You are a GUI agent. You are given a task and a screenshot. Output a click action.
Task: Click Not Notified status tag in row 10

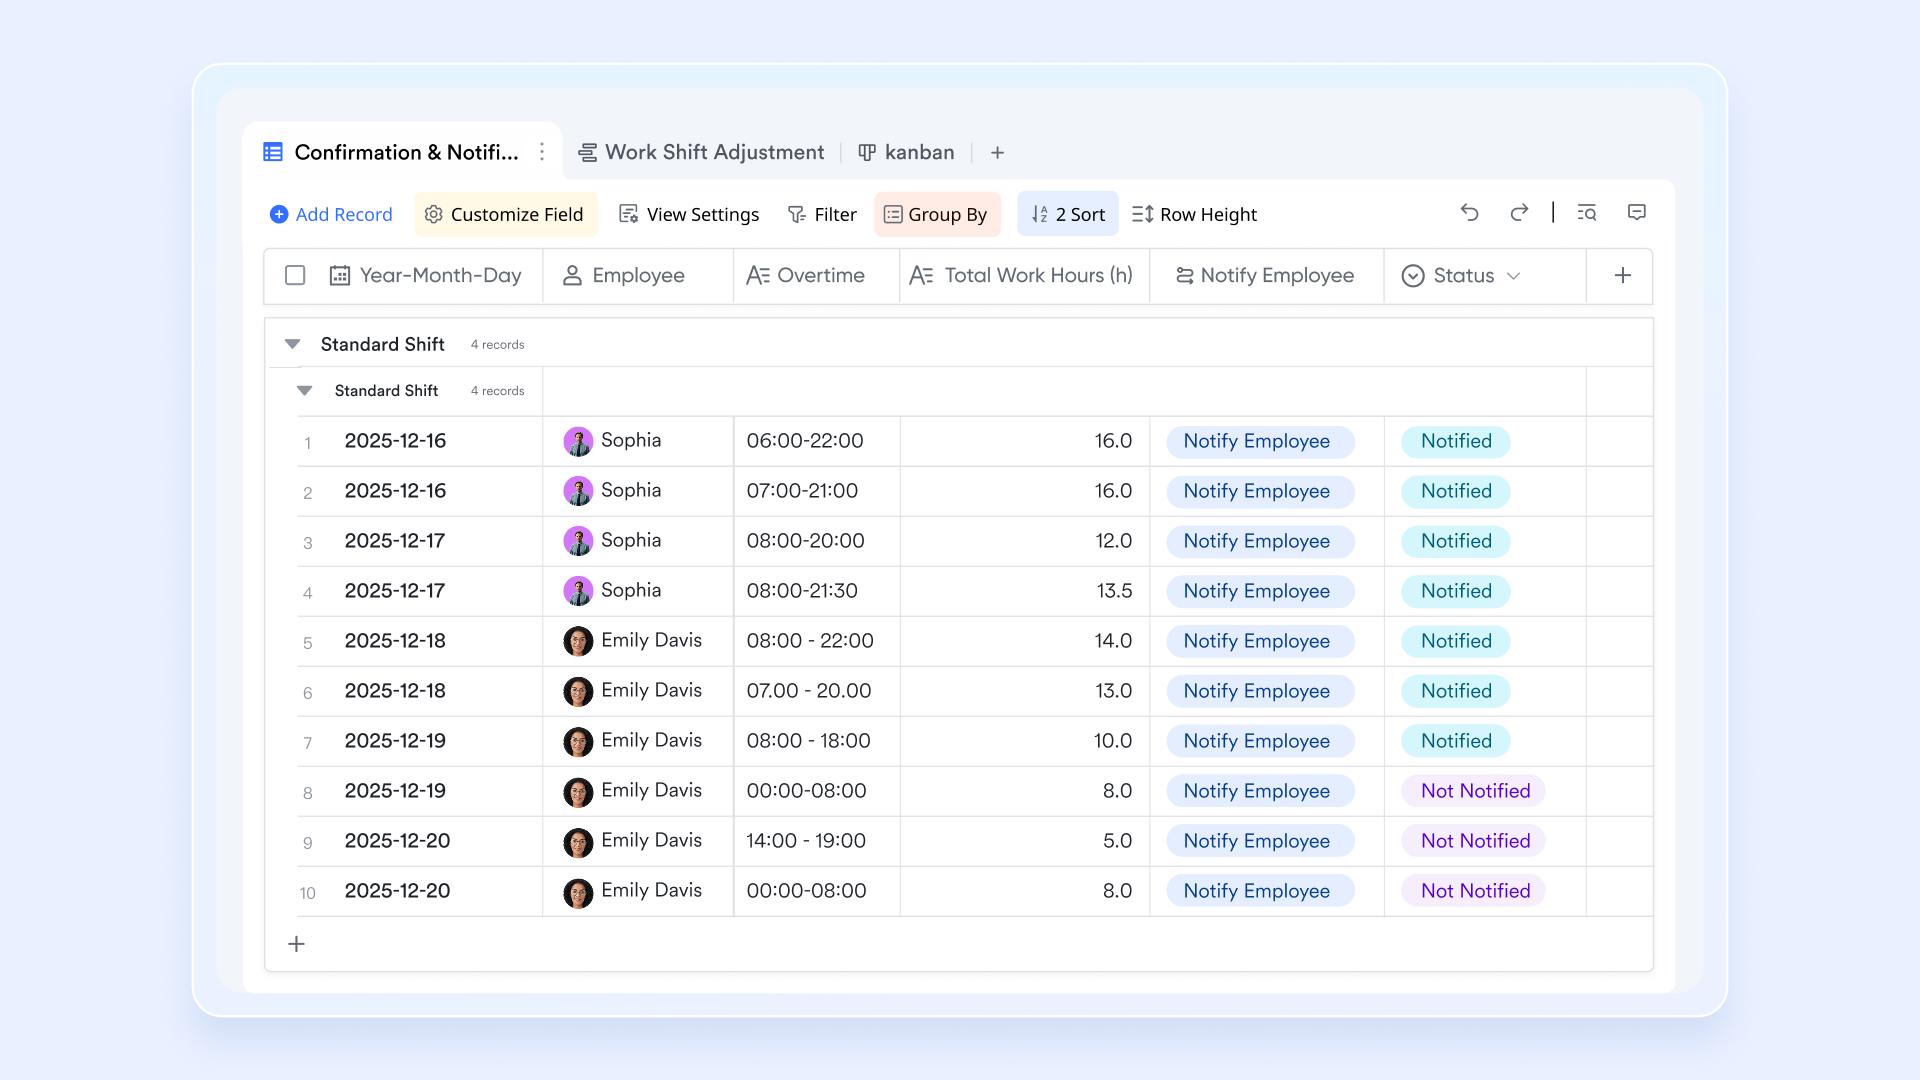tap(1474, 891)
